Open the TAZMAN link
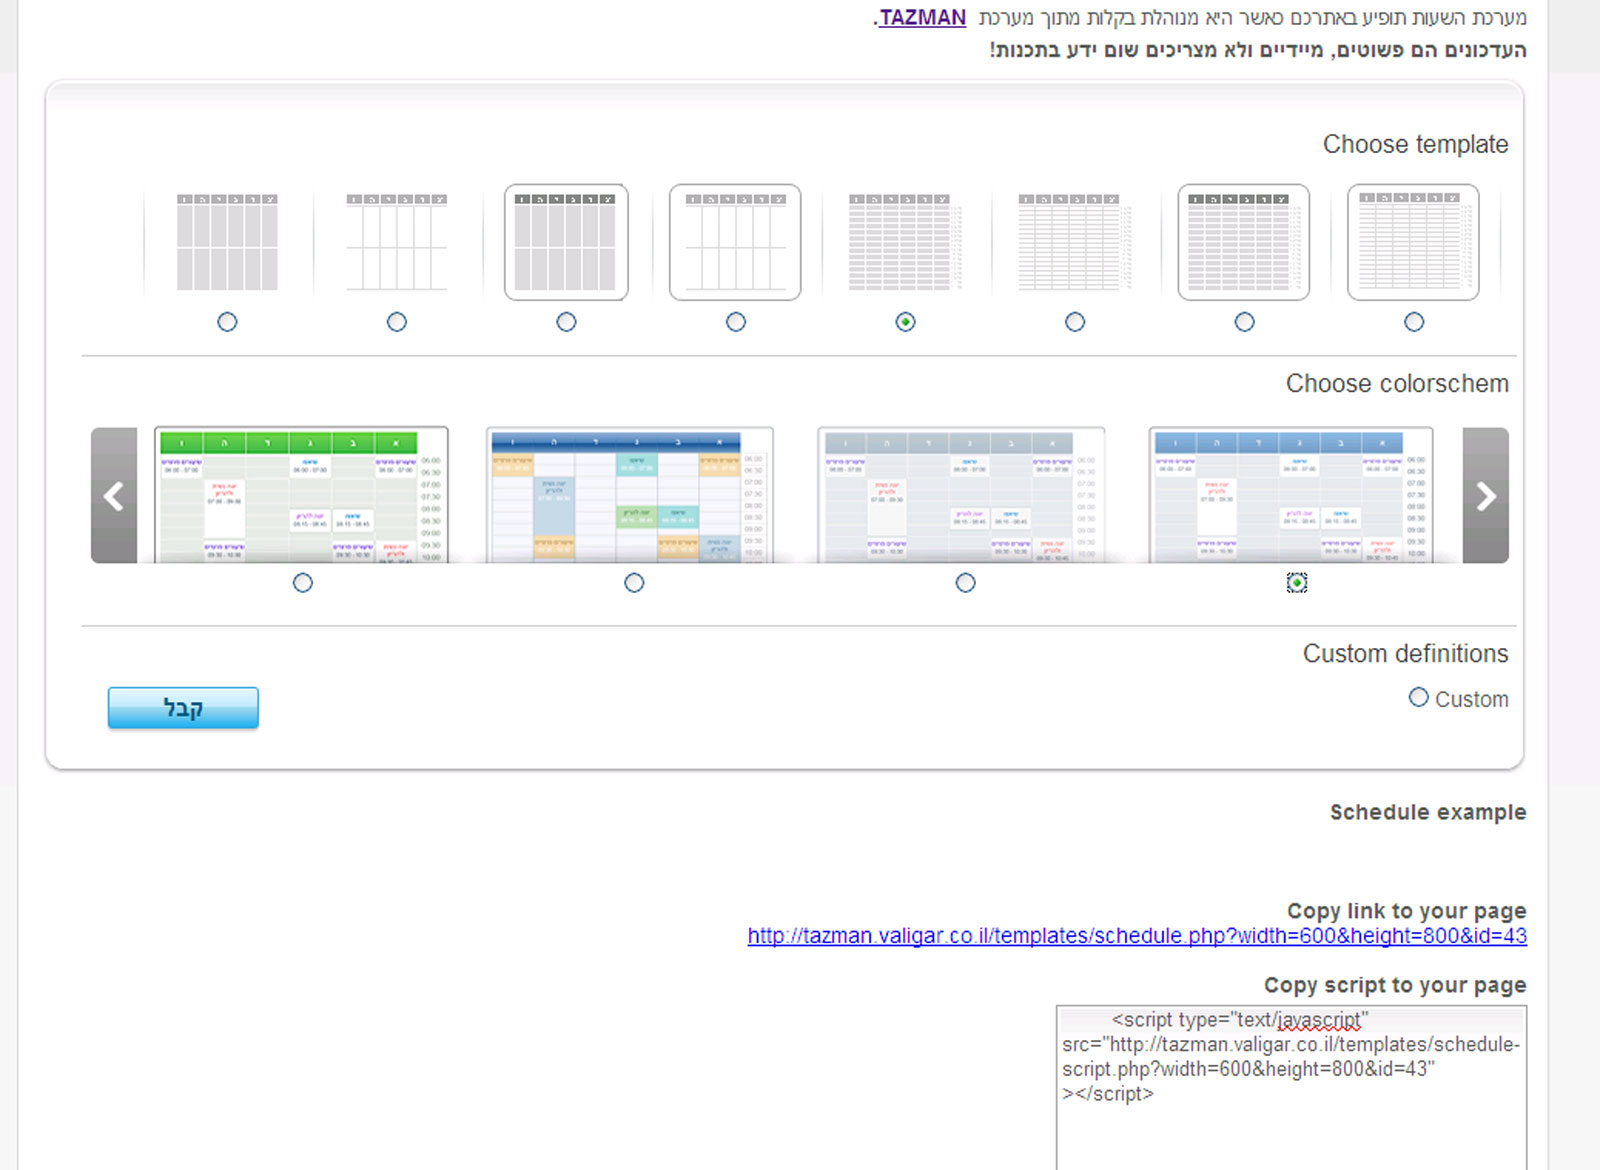Image resolution: width=1600 pixels, height=1170 pixels. 921,18
